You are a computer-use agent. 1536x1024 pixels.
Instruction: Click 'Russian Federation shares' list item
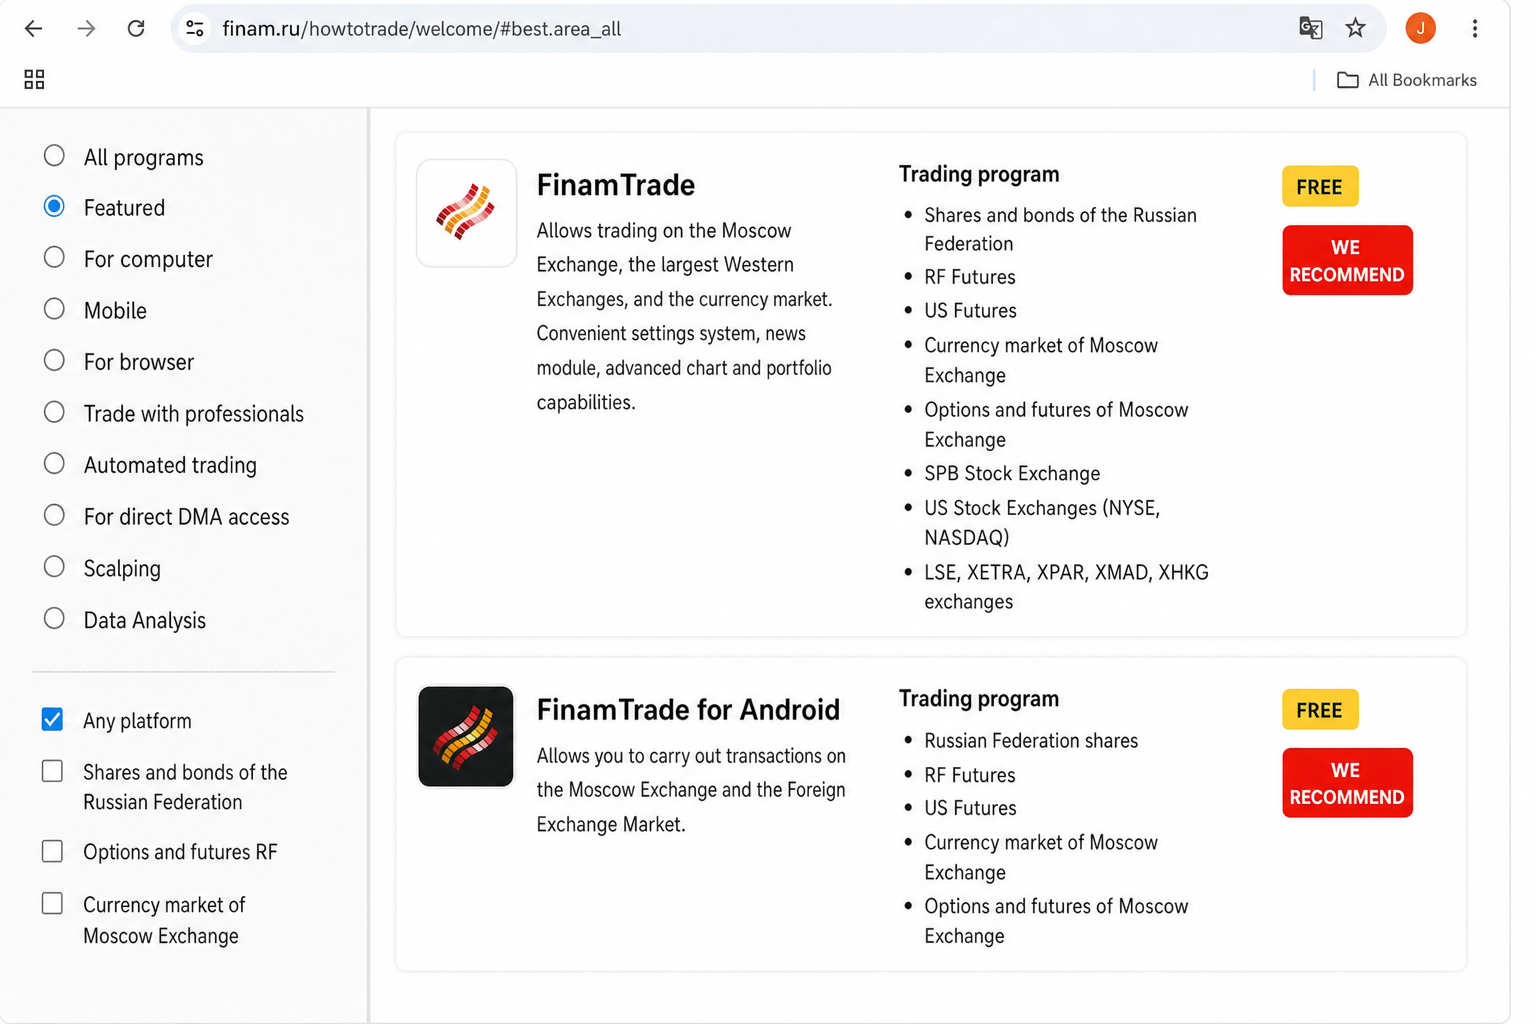[1031, 741]
